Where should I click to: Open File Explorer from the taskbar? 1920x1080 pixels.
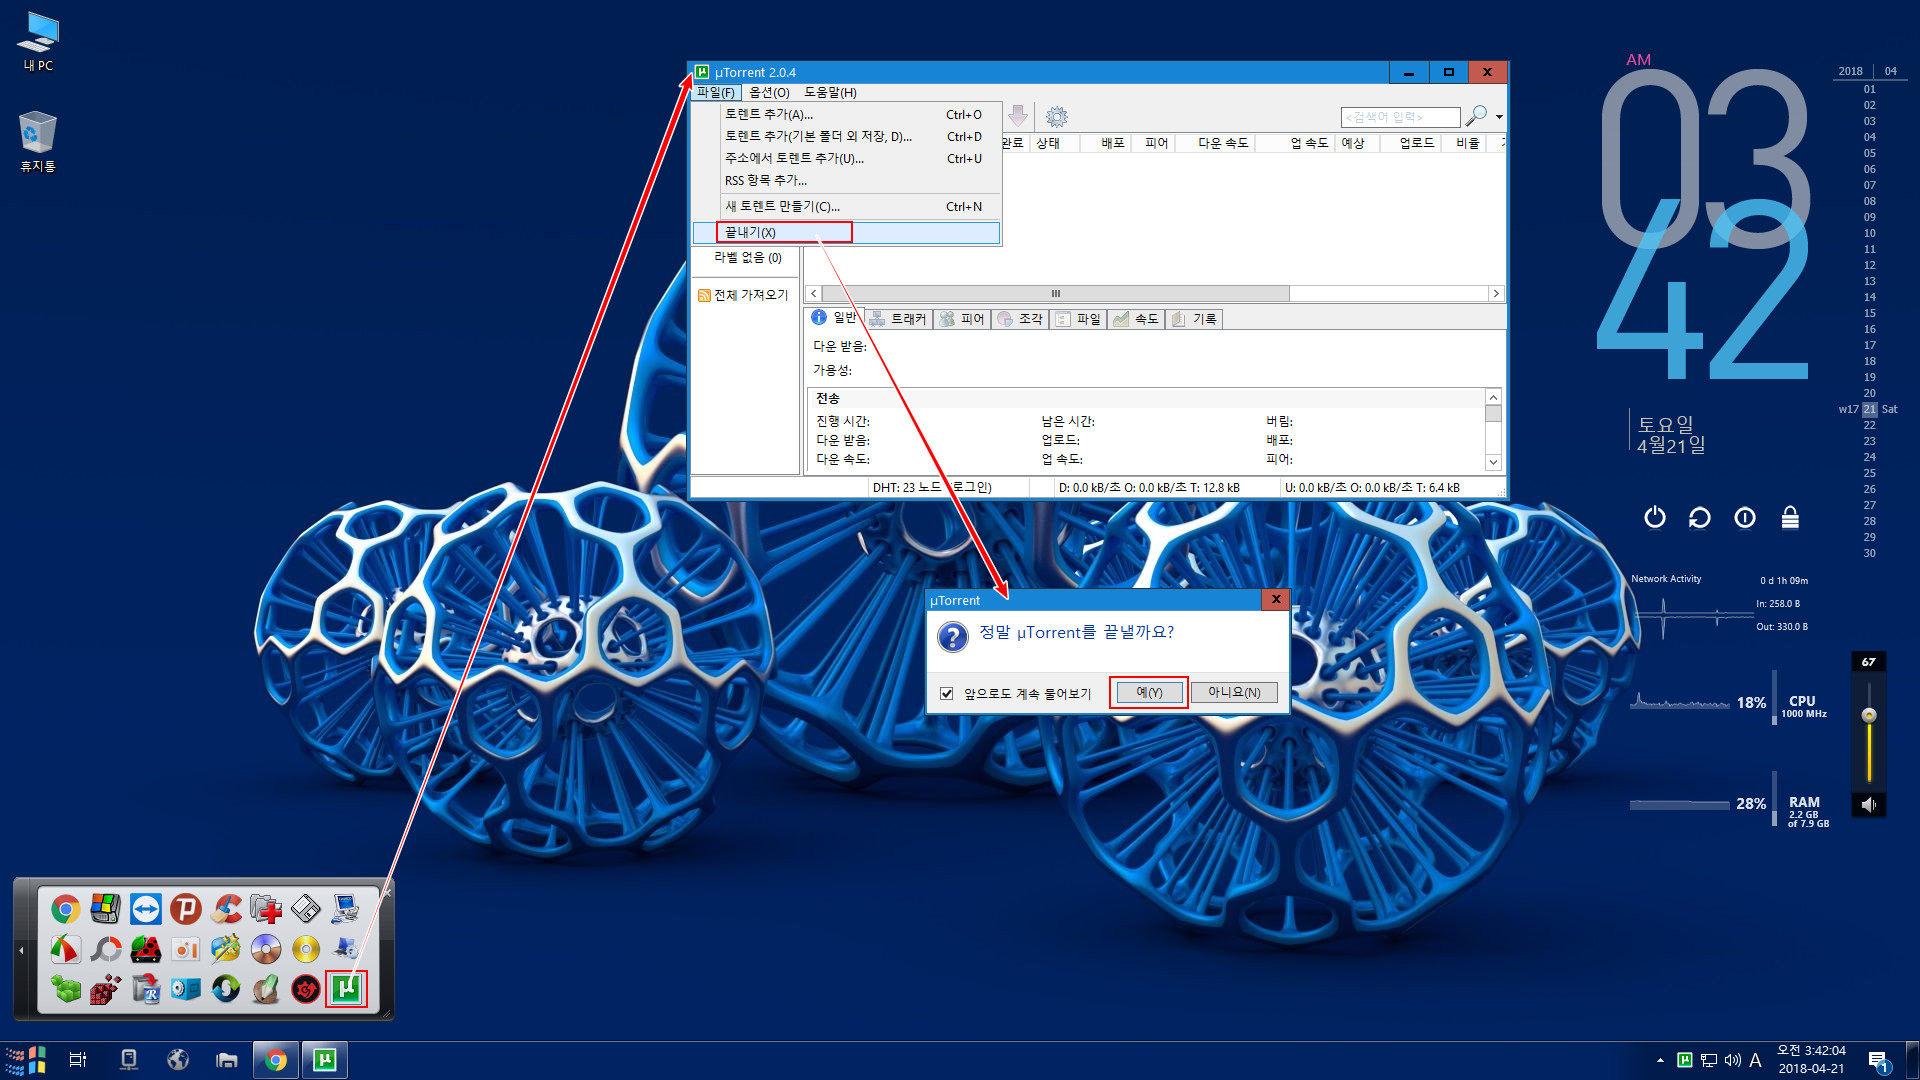pyautogui.click(x=227, y=1060)
